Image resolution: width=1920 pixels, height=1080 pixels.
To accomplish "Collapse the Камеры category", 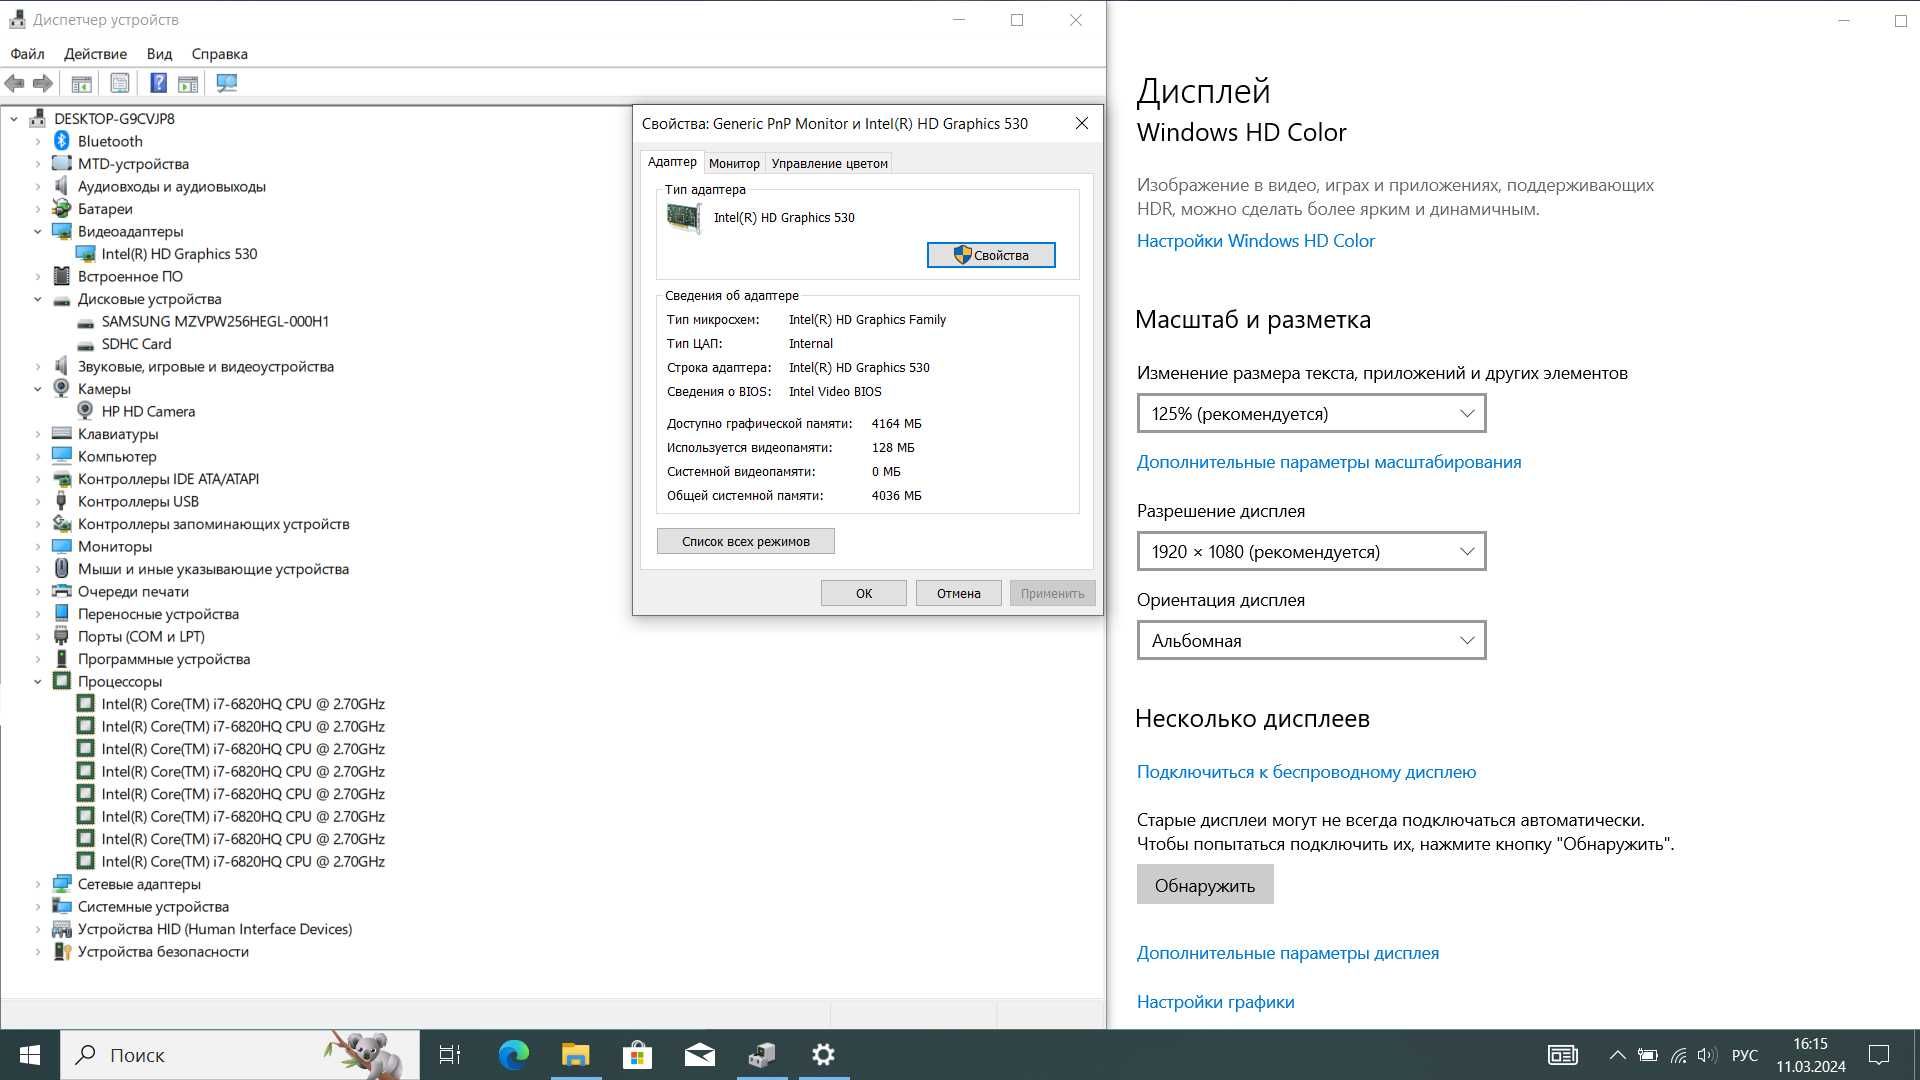I will pos(38,389).
